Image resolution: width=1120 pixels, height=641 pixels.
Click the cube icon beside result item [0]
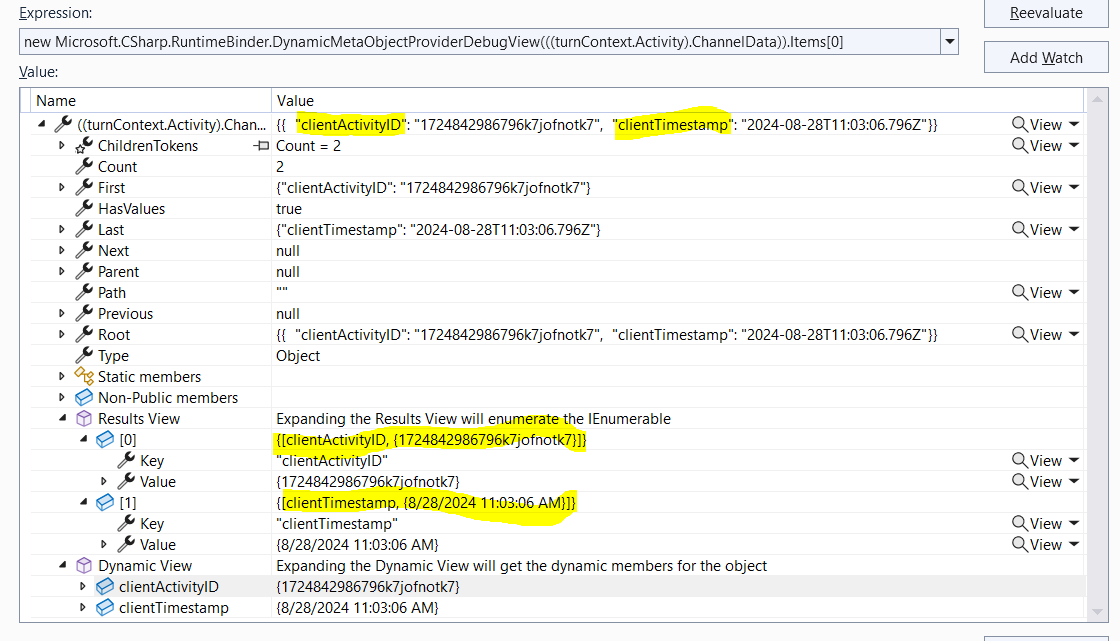(104, 439)
